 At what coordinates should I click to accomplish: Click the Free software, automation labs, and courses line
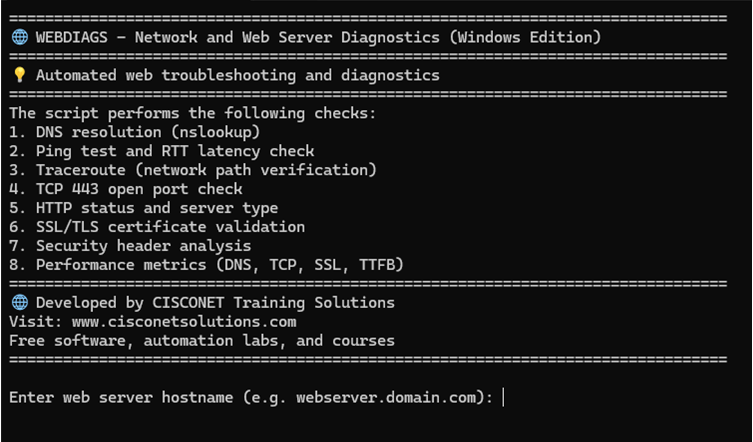(201, 340)
